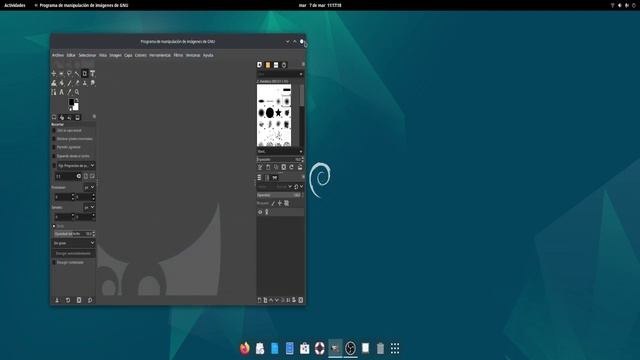
Task: Select the Crop tool
Action: tap(84, 74)
